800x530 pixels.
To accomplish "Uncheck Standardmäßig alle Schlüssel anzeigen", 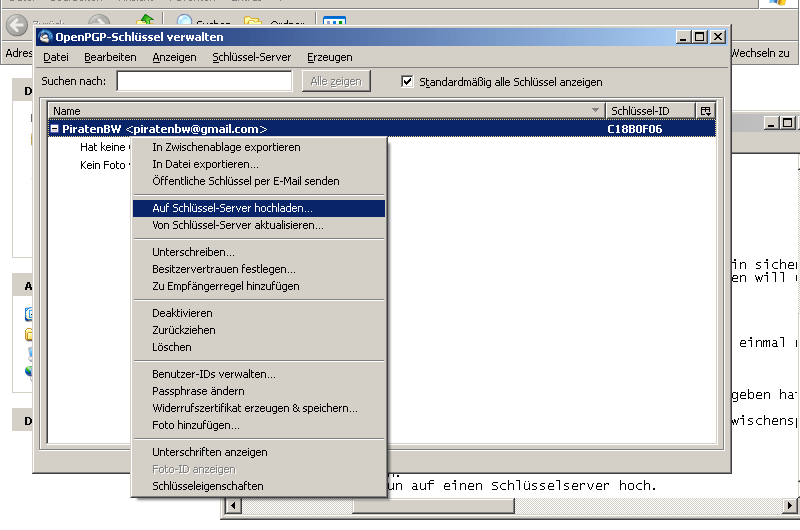I will tap(407, 82).
